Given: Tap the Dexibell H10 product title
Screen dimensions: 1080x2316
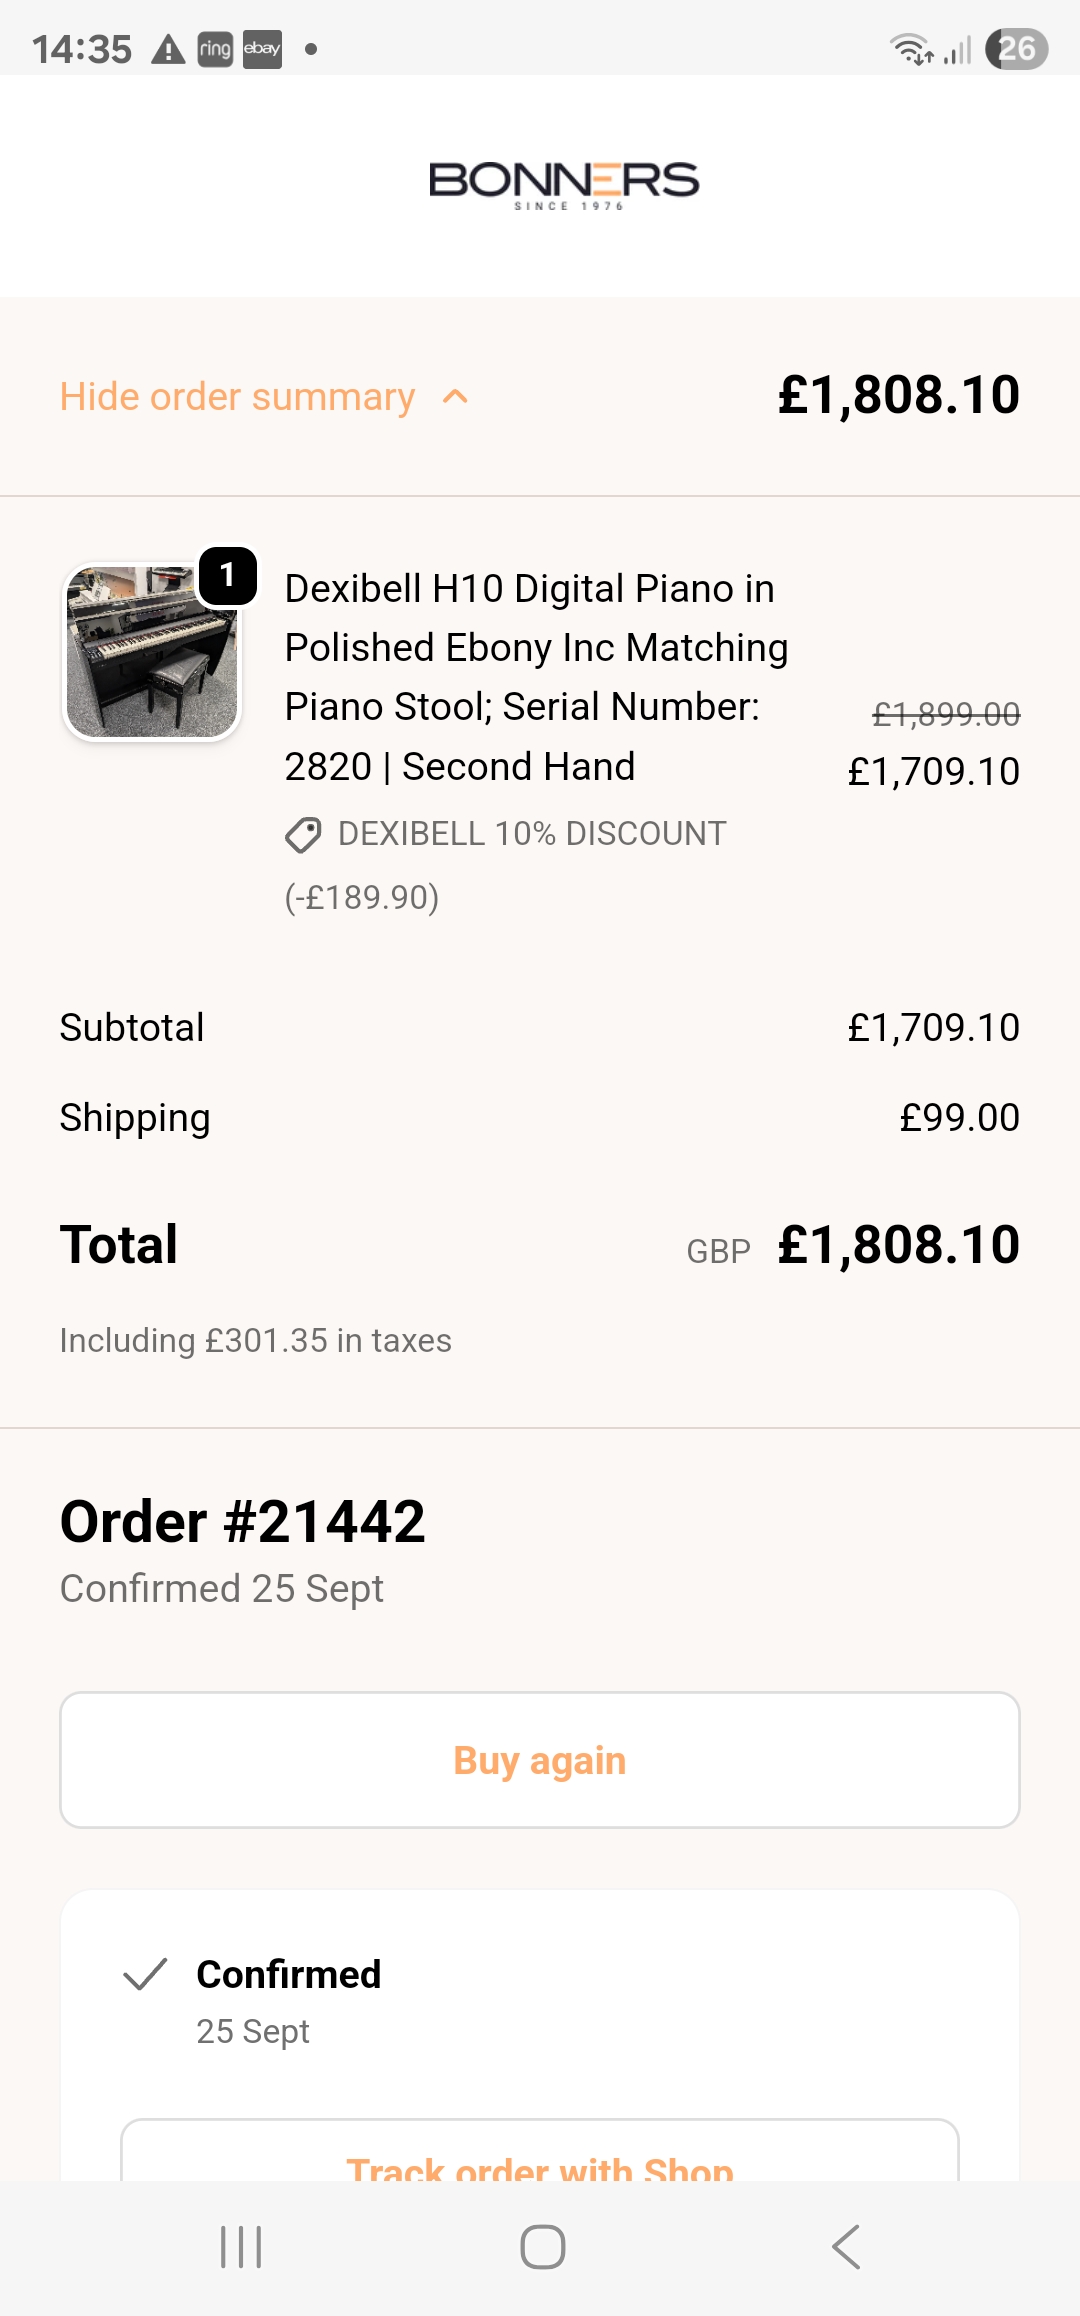Looking at the screenshot, I should pyautogui.click(x=536, y=677).
